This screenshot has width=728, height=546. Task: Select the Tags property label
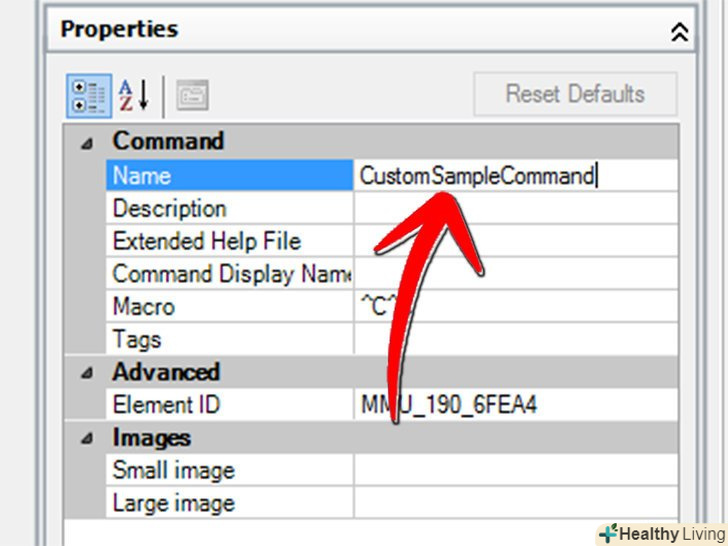137,339
